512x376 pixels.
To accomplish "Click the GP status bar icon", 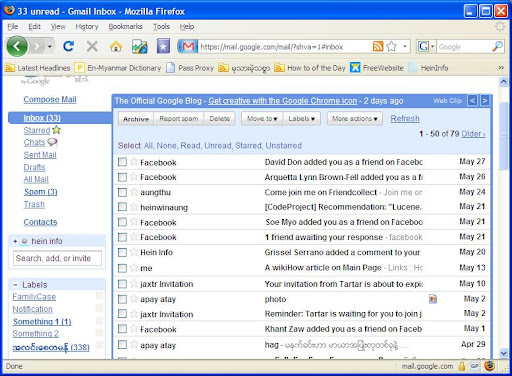I will 475,366.
